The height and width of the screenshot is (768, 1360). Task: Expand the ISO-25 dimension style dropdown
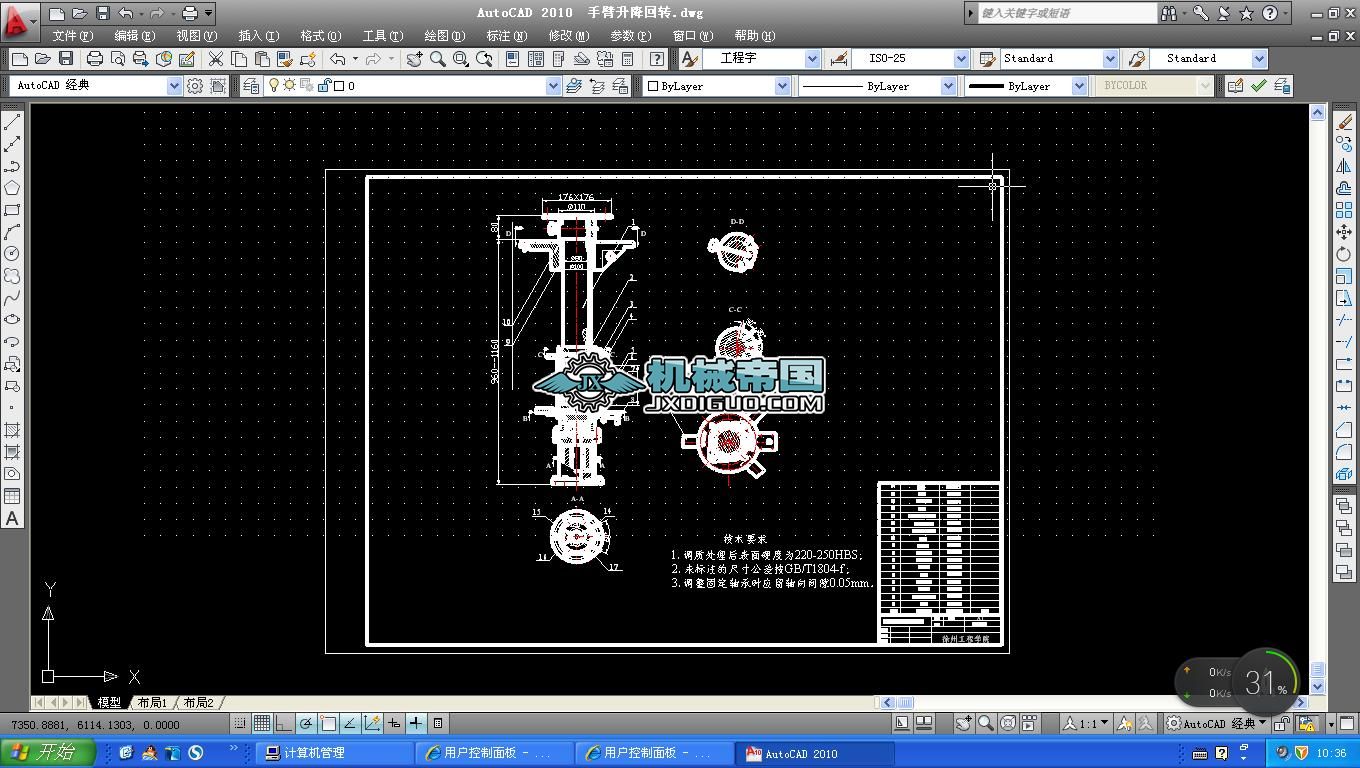click(961, 59)
